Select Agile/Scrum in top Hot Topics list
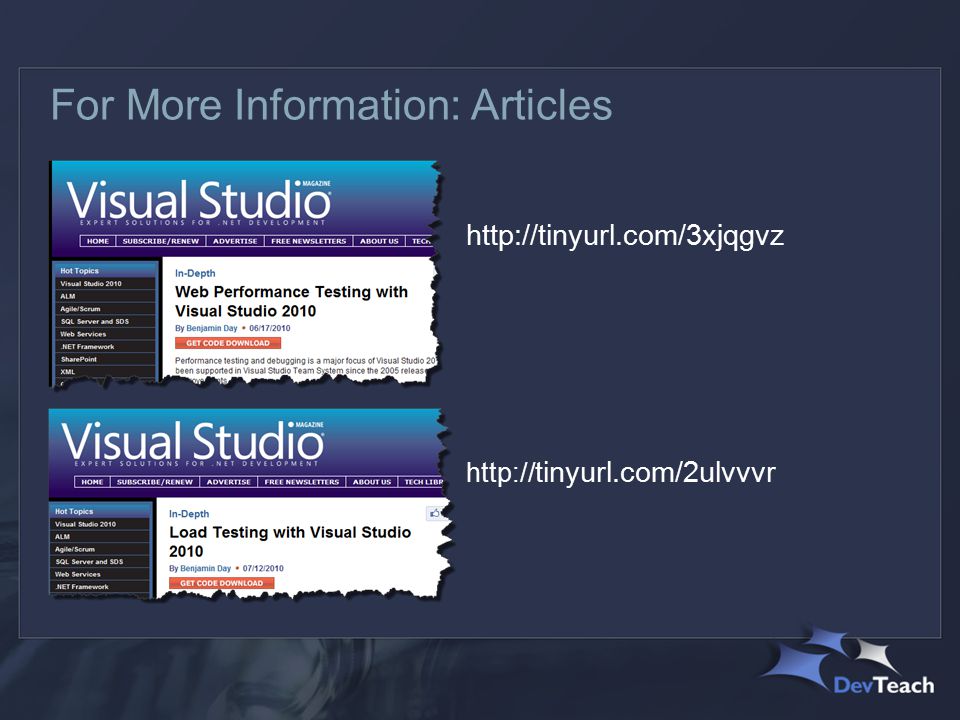The height and width of the screenshot is (720, 960). [105, 309]
